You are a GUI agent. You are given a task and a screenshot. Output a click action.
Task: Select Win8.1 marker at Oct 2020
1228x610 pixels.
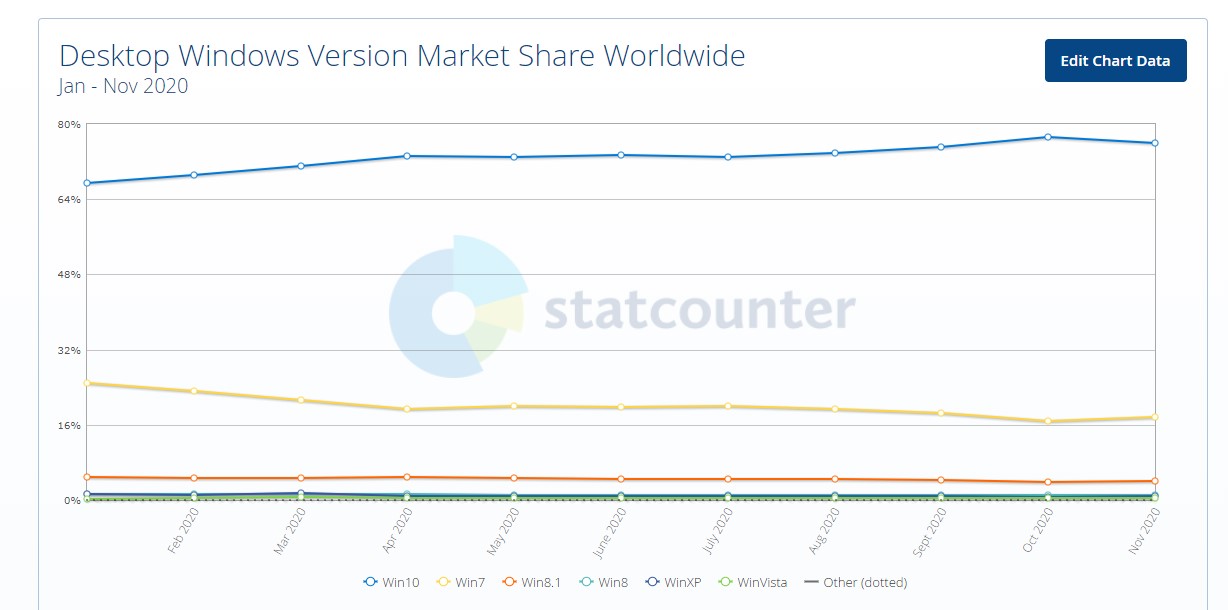click(x=1047, y=482)
